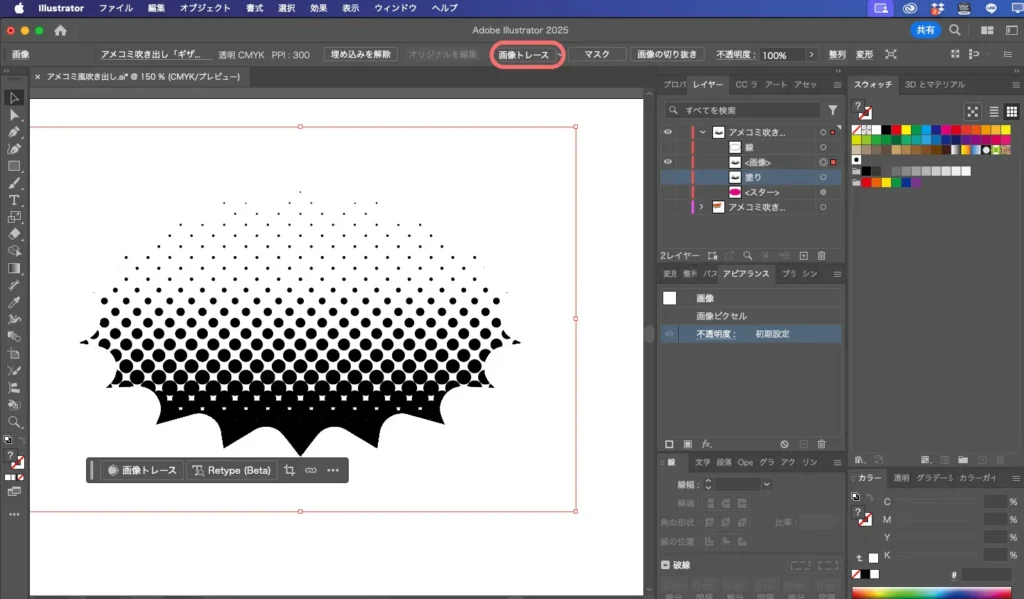Select the Pen tool
The image size is (1024, 599).
click(x=14, y=132)
